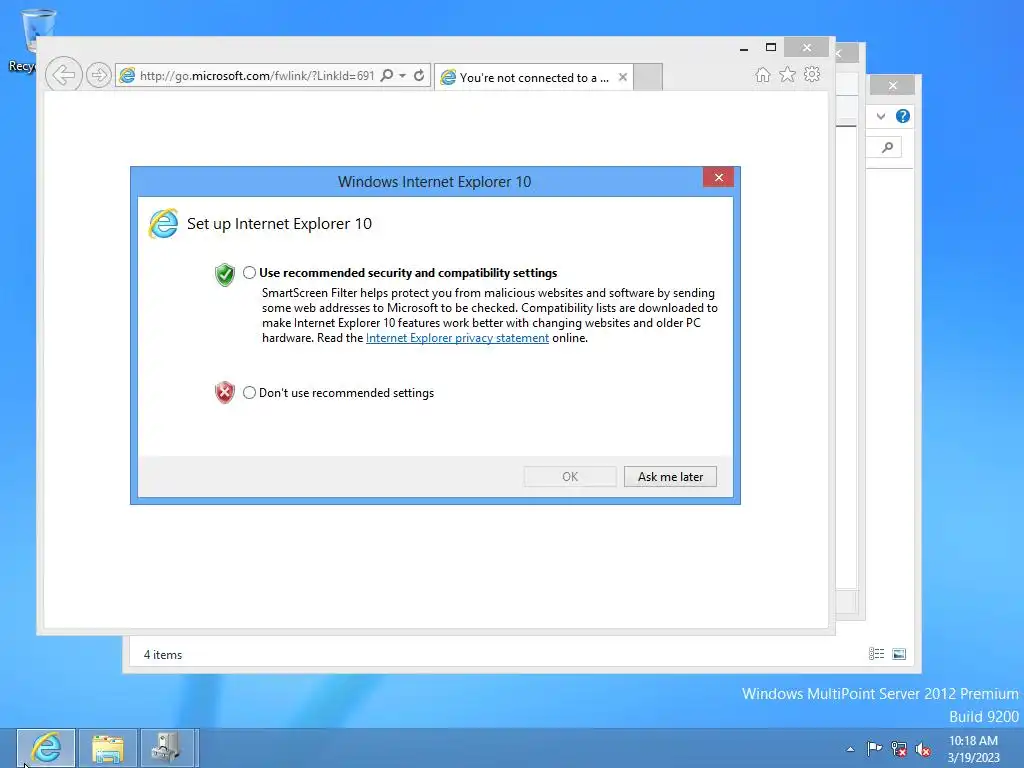The width and height of the screenshot is (1024, 768).
Task: Click the network status tray icon
Action: [899, 749]
